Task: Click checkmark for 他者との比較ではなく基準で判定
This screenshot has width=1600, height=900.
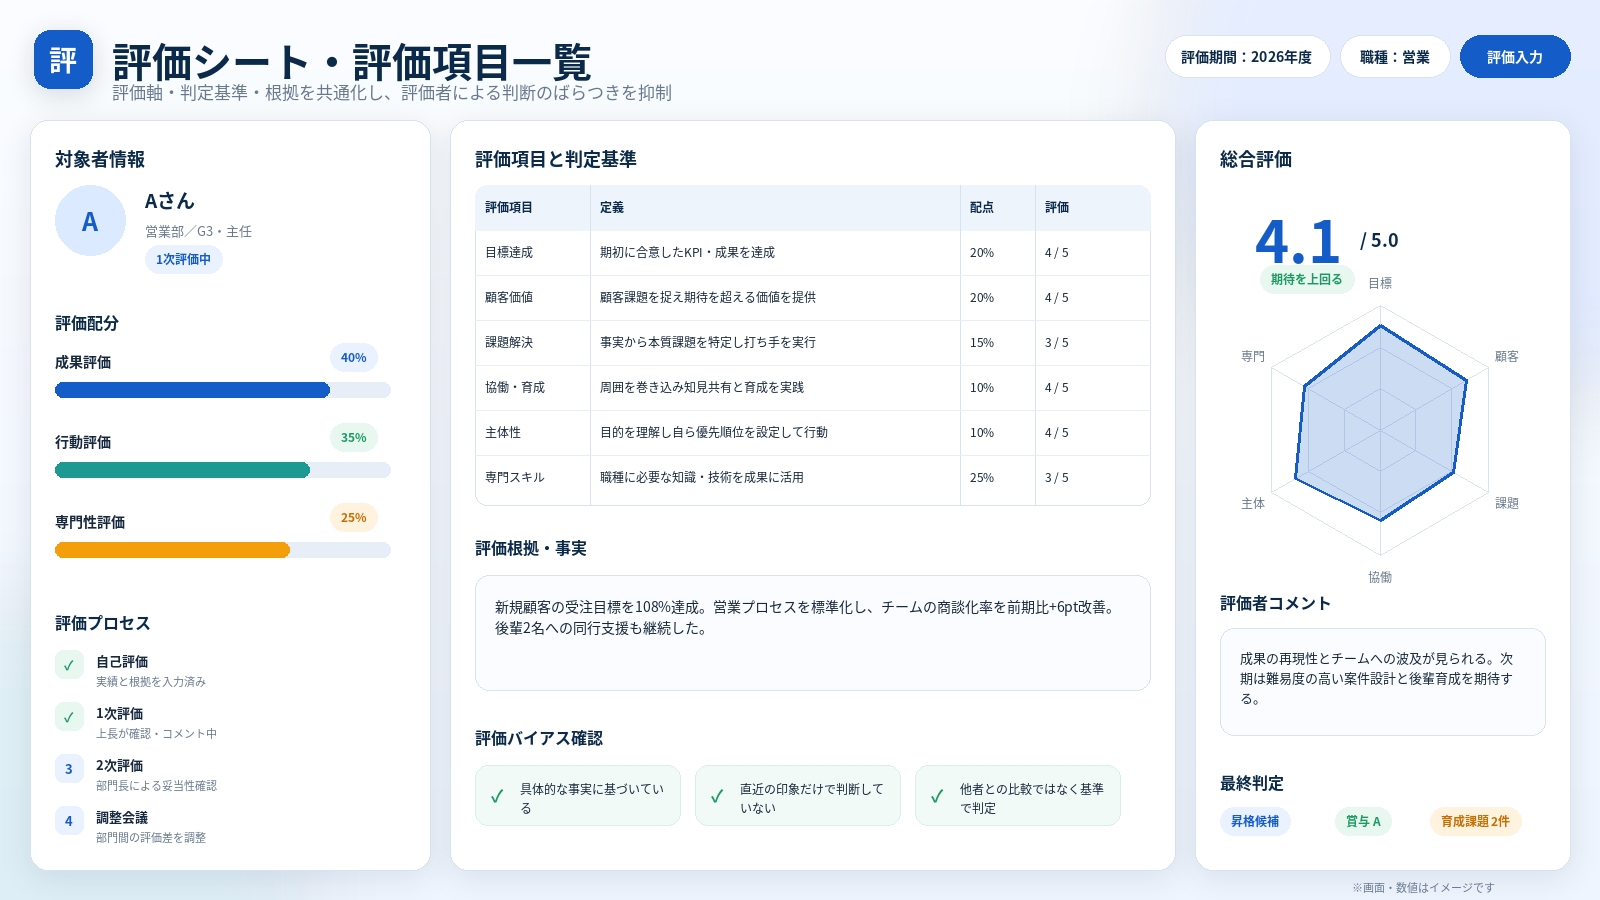Action: pos(937,797)
